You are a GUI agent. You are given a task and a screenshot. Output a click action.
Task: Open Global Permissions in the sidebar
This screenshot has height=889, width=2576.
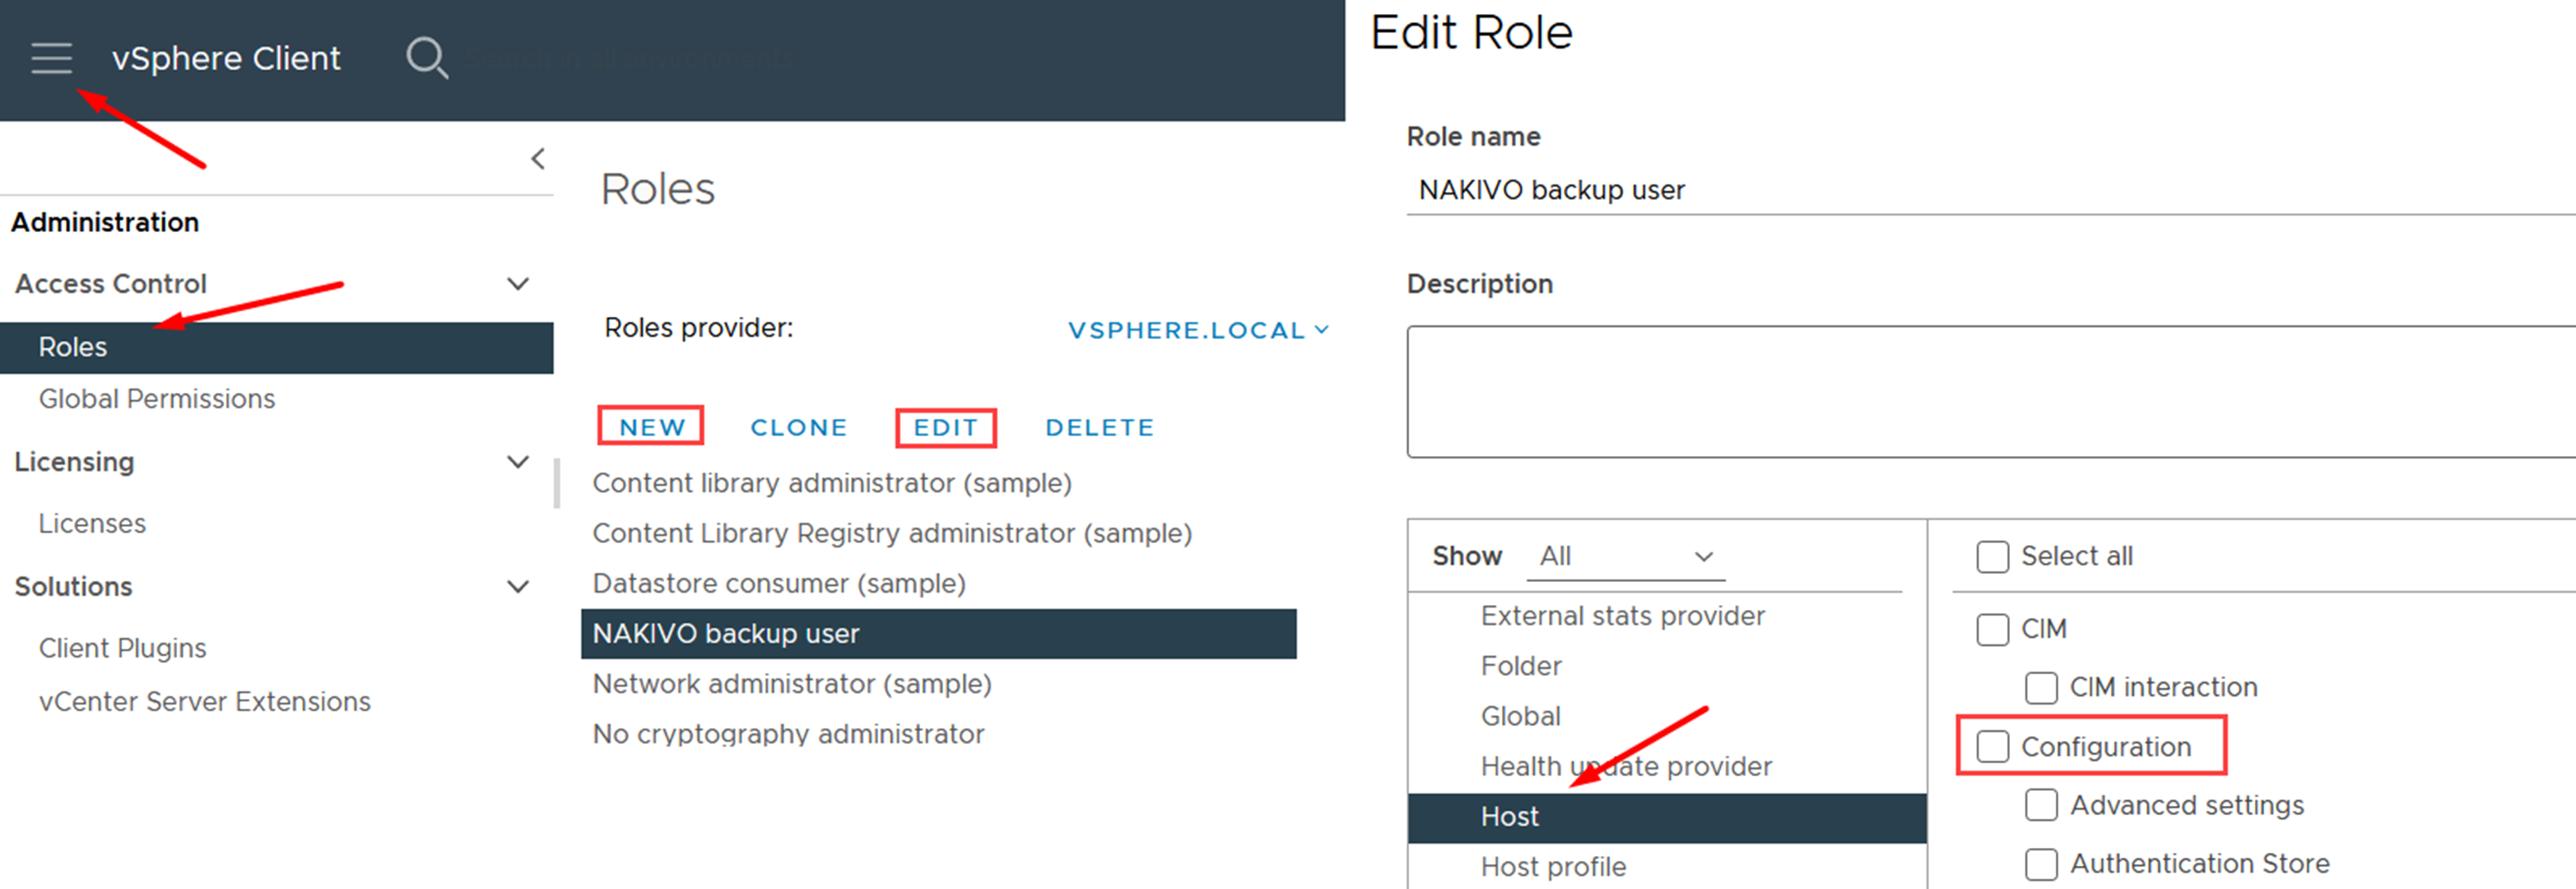click(157, 399)
